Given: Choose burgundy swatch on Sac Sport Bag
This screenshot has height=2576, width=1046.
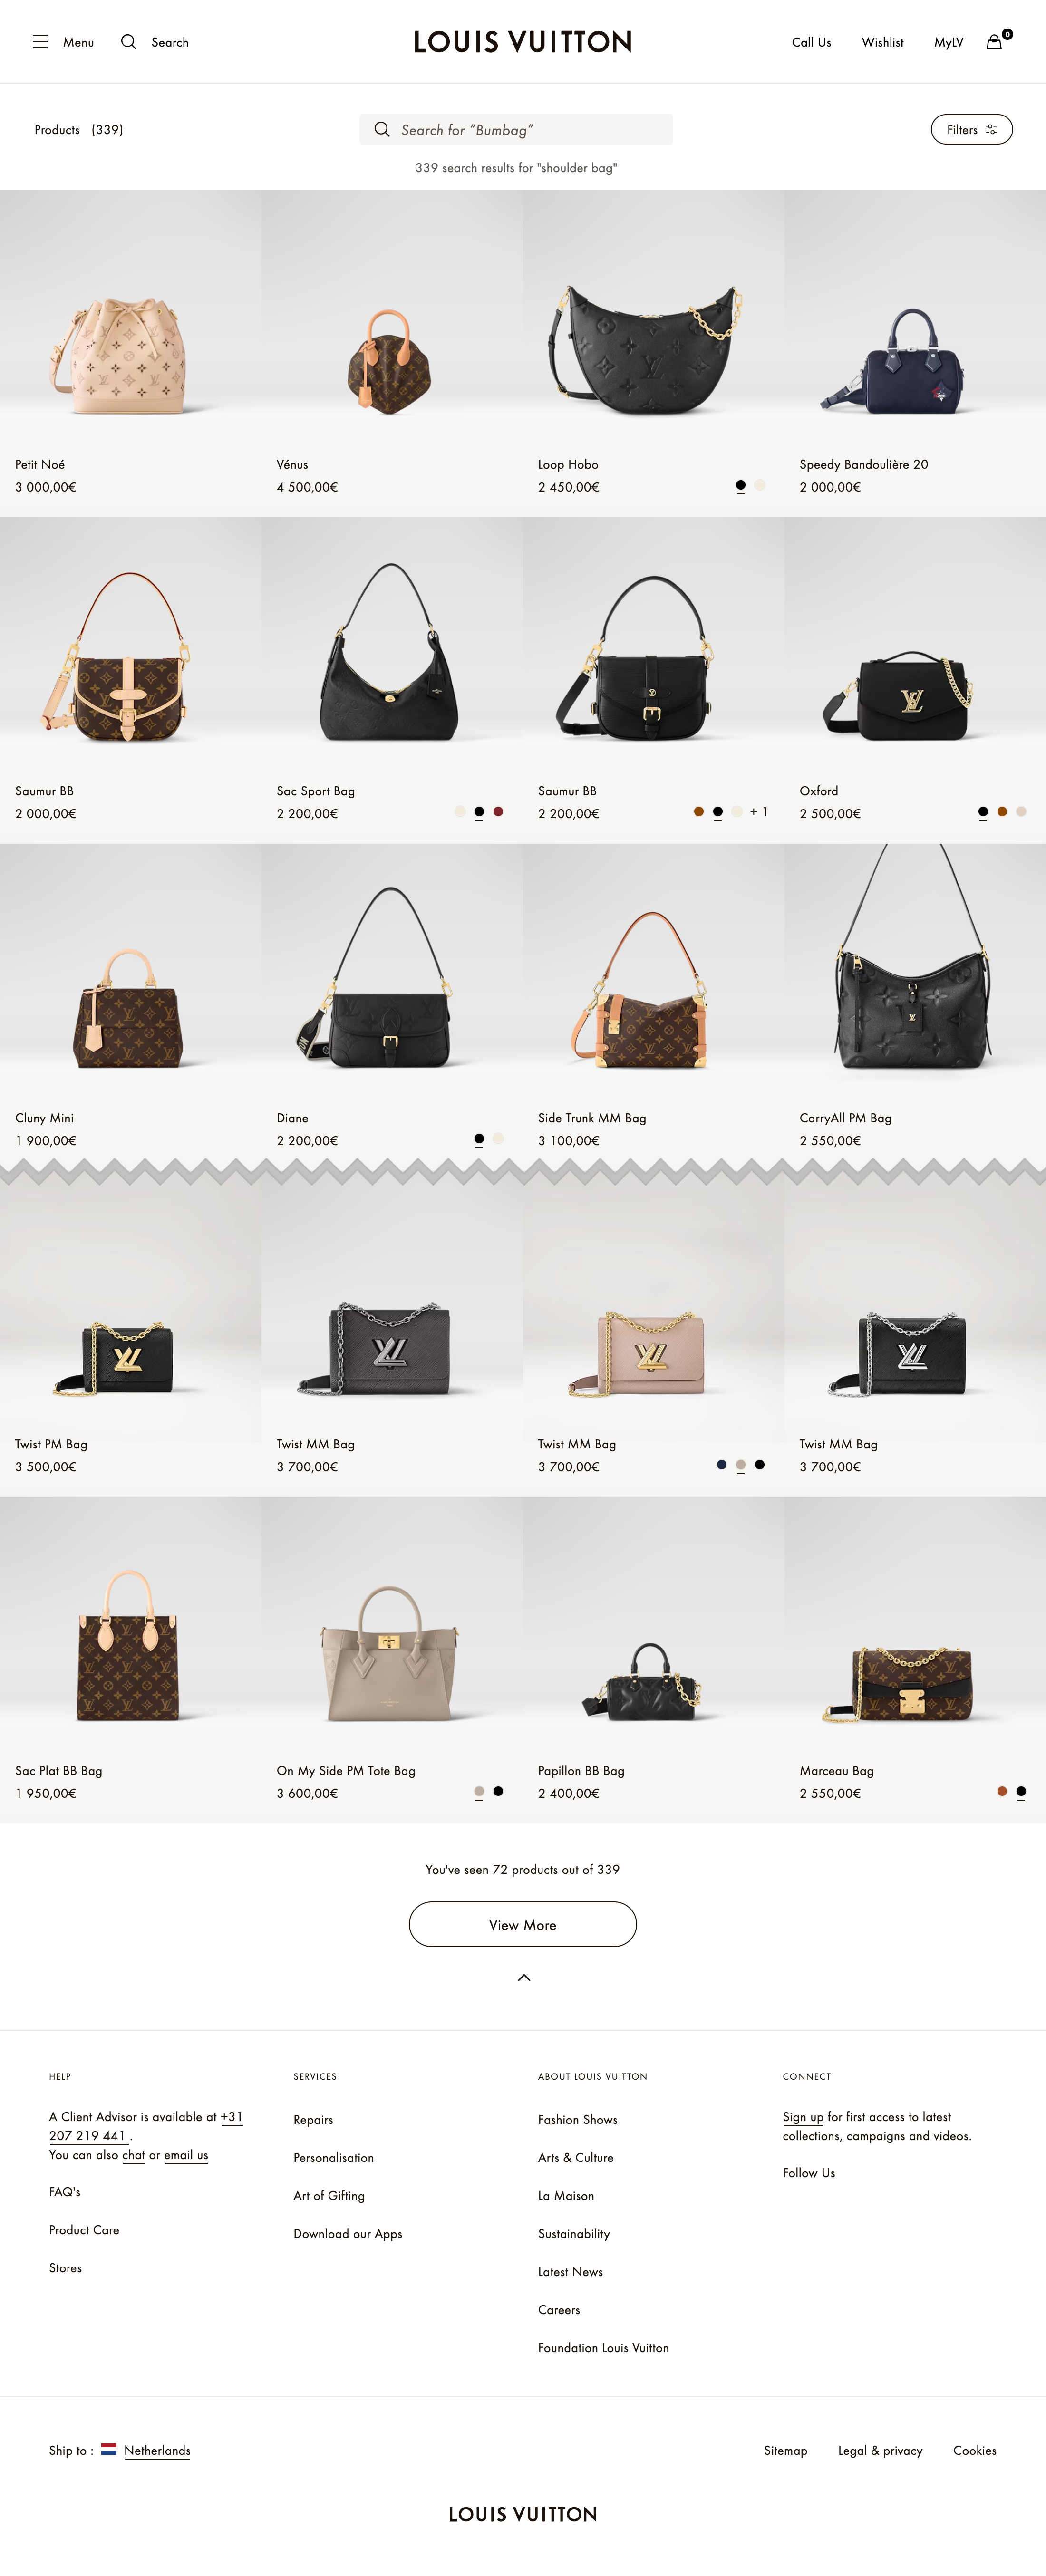Looking at the screenshot, I should coord(498,812).
